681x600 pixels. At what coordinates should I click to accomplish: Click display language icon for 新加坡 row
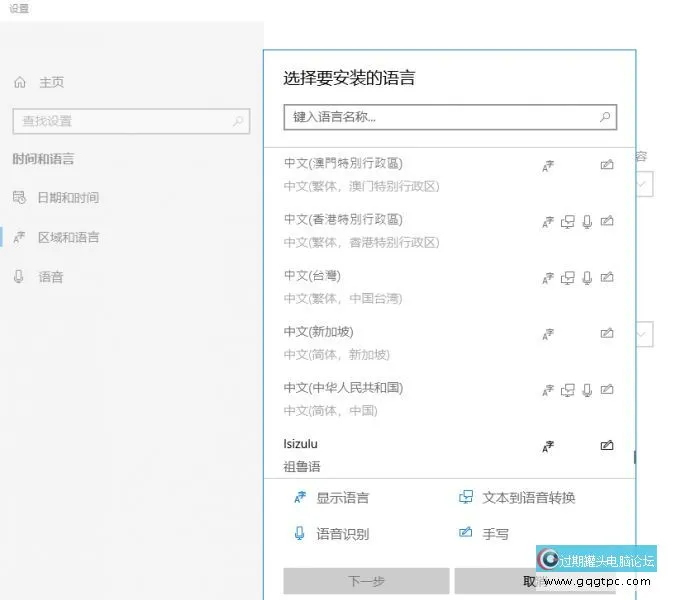click(x=548, y=334)
